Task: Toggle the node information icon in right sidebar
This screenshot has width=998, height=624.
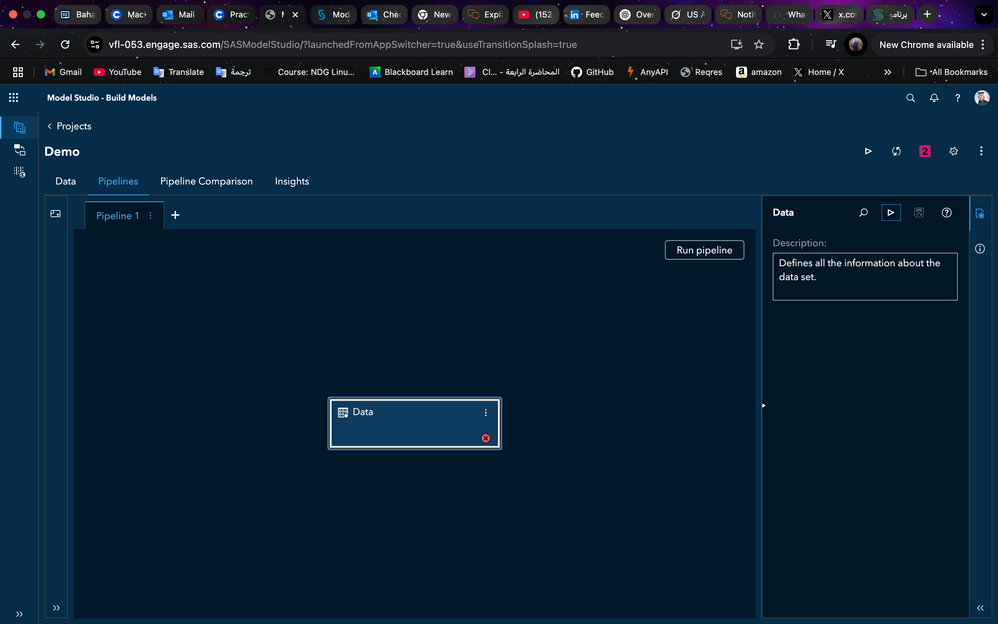Action: pos(980,249)
